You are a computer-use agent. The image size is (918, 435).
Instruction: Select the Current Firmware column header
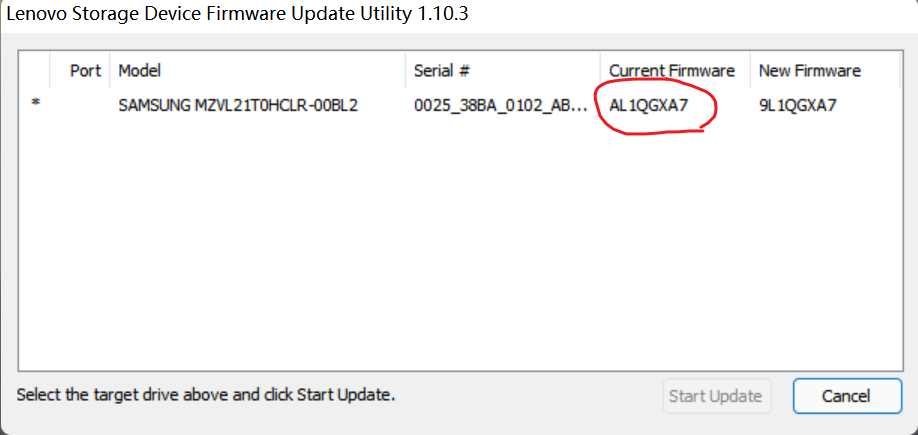(x=672, y=71)
